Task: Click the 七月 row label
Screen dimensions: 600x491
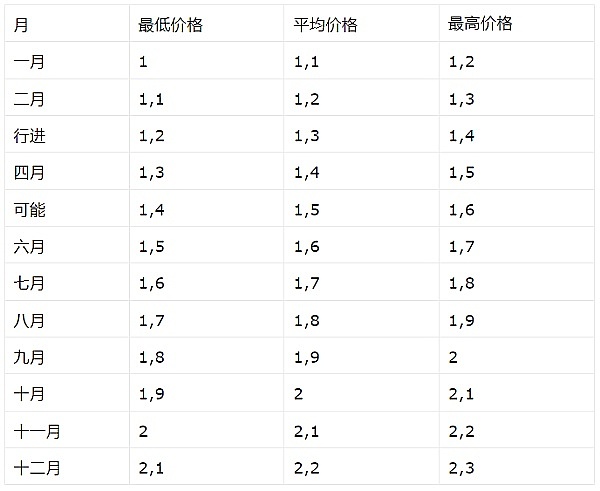Action: click(30, 284)
